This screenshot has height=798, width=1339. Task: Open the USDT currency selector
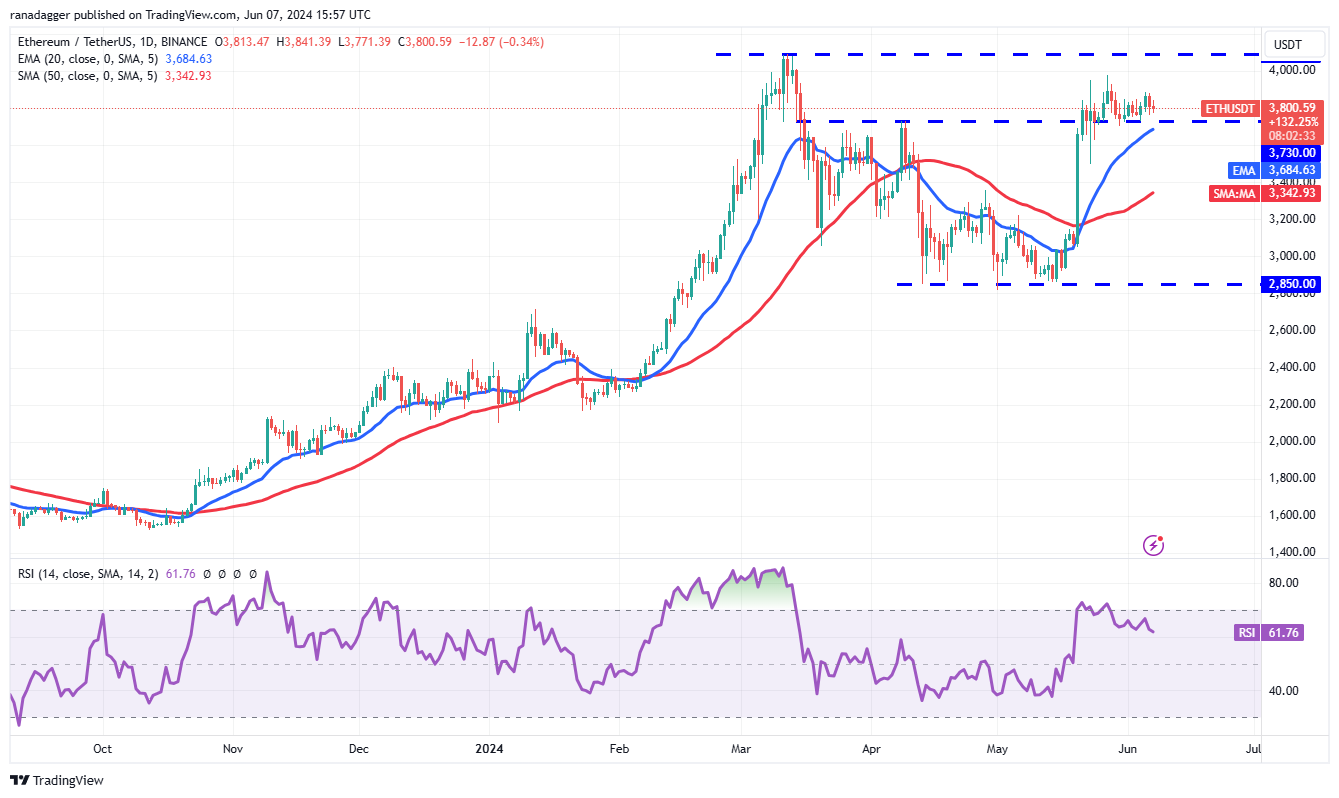1287,44
